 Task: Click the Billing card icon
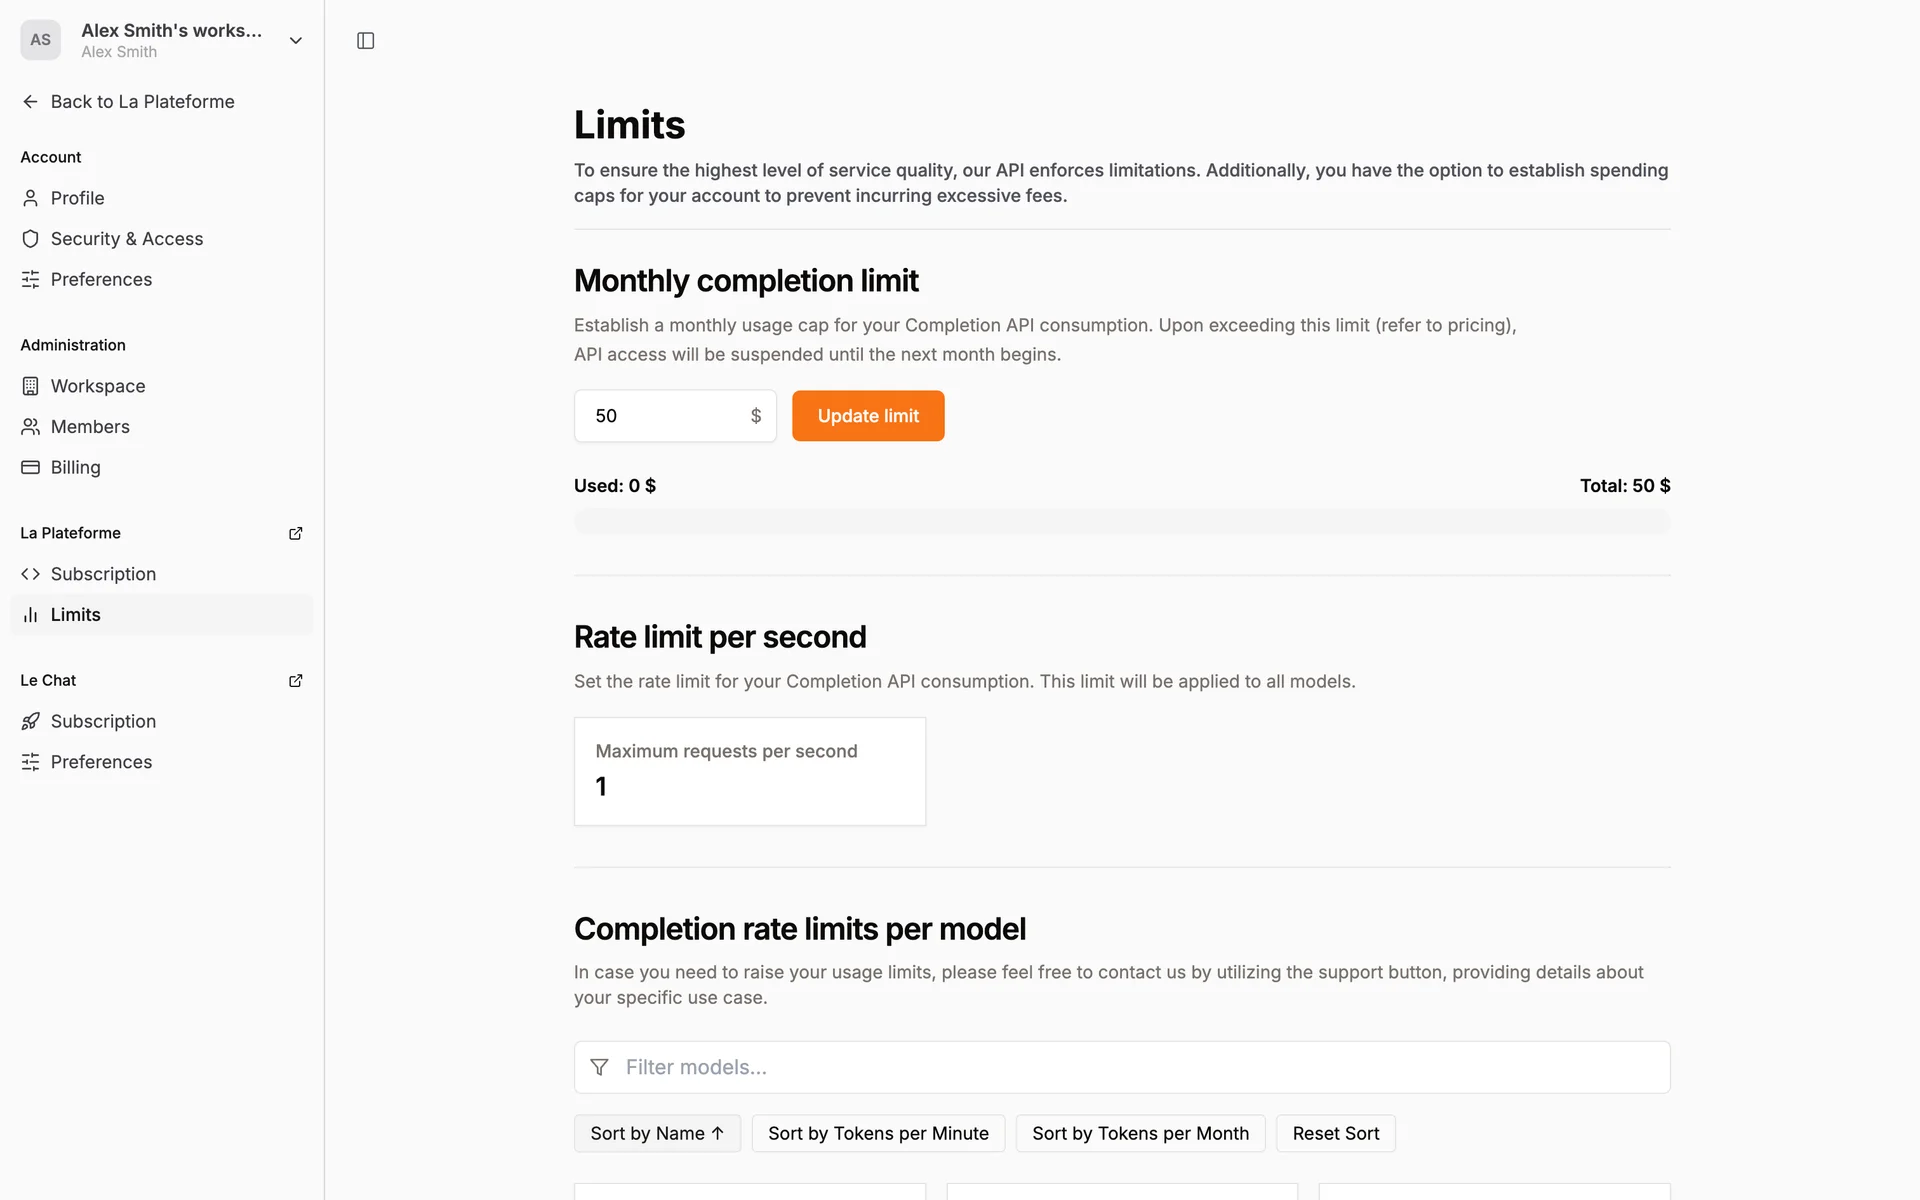(x=30, y=468)
